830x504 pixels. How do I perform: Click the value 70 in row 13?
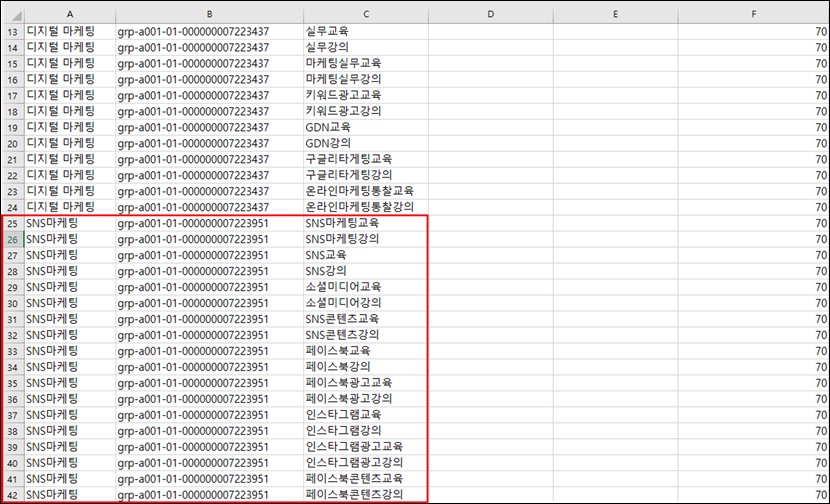pyautogui.click(x=754, y=31)
